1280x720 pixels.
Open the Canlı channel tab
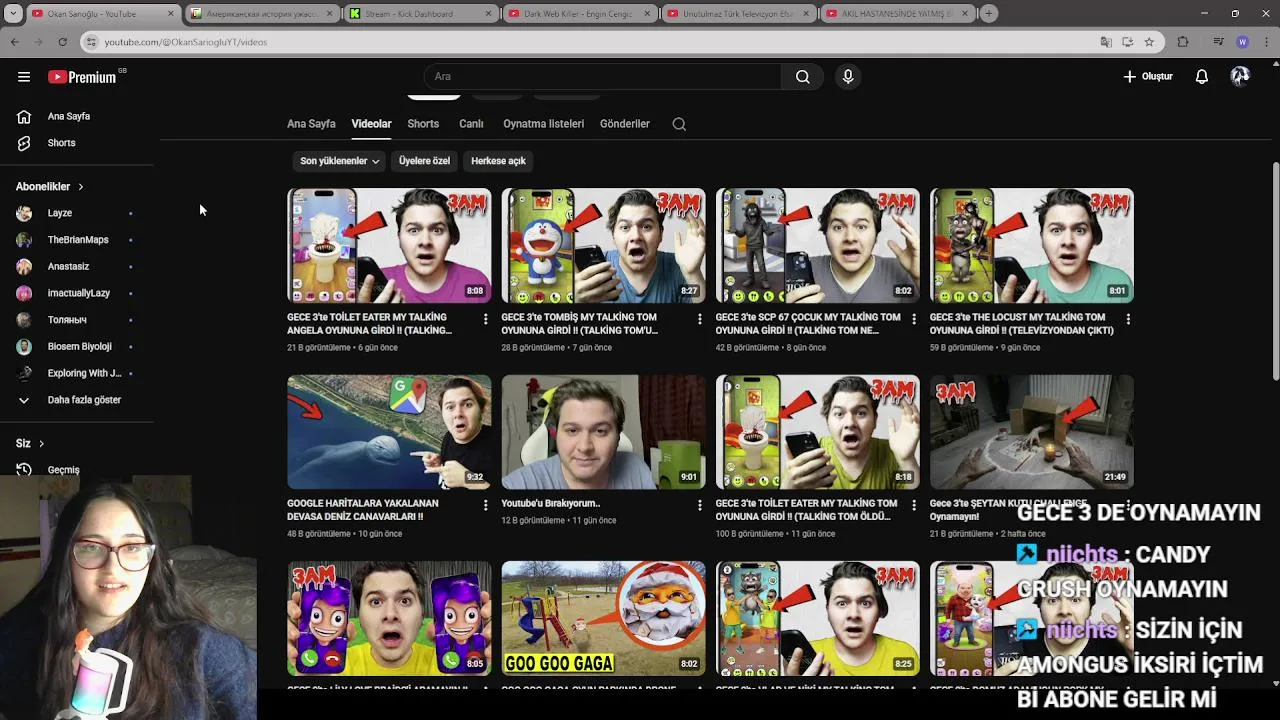pos(471,124)
